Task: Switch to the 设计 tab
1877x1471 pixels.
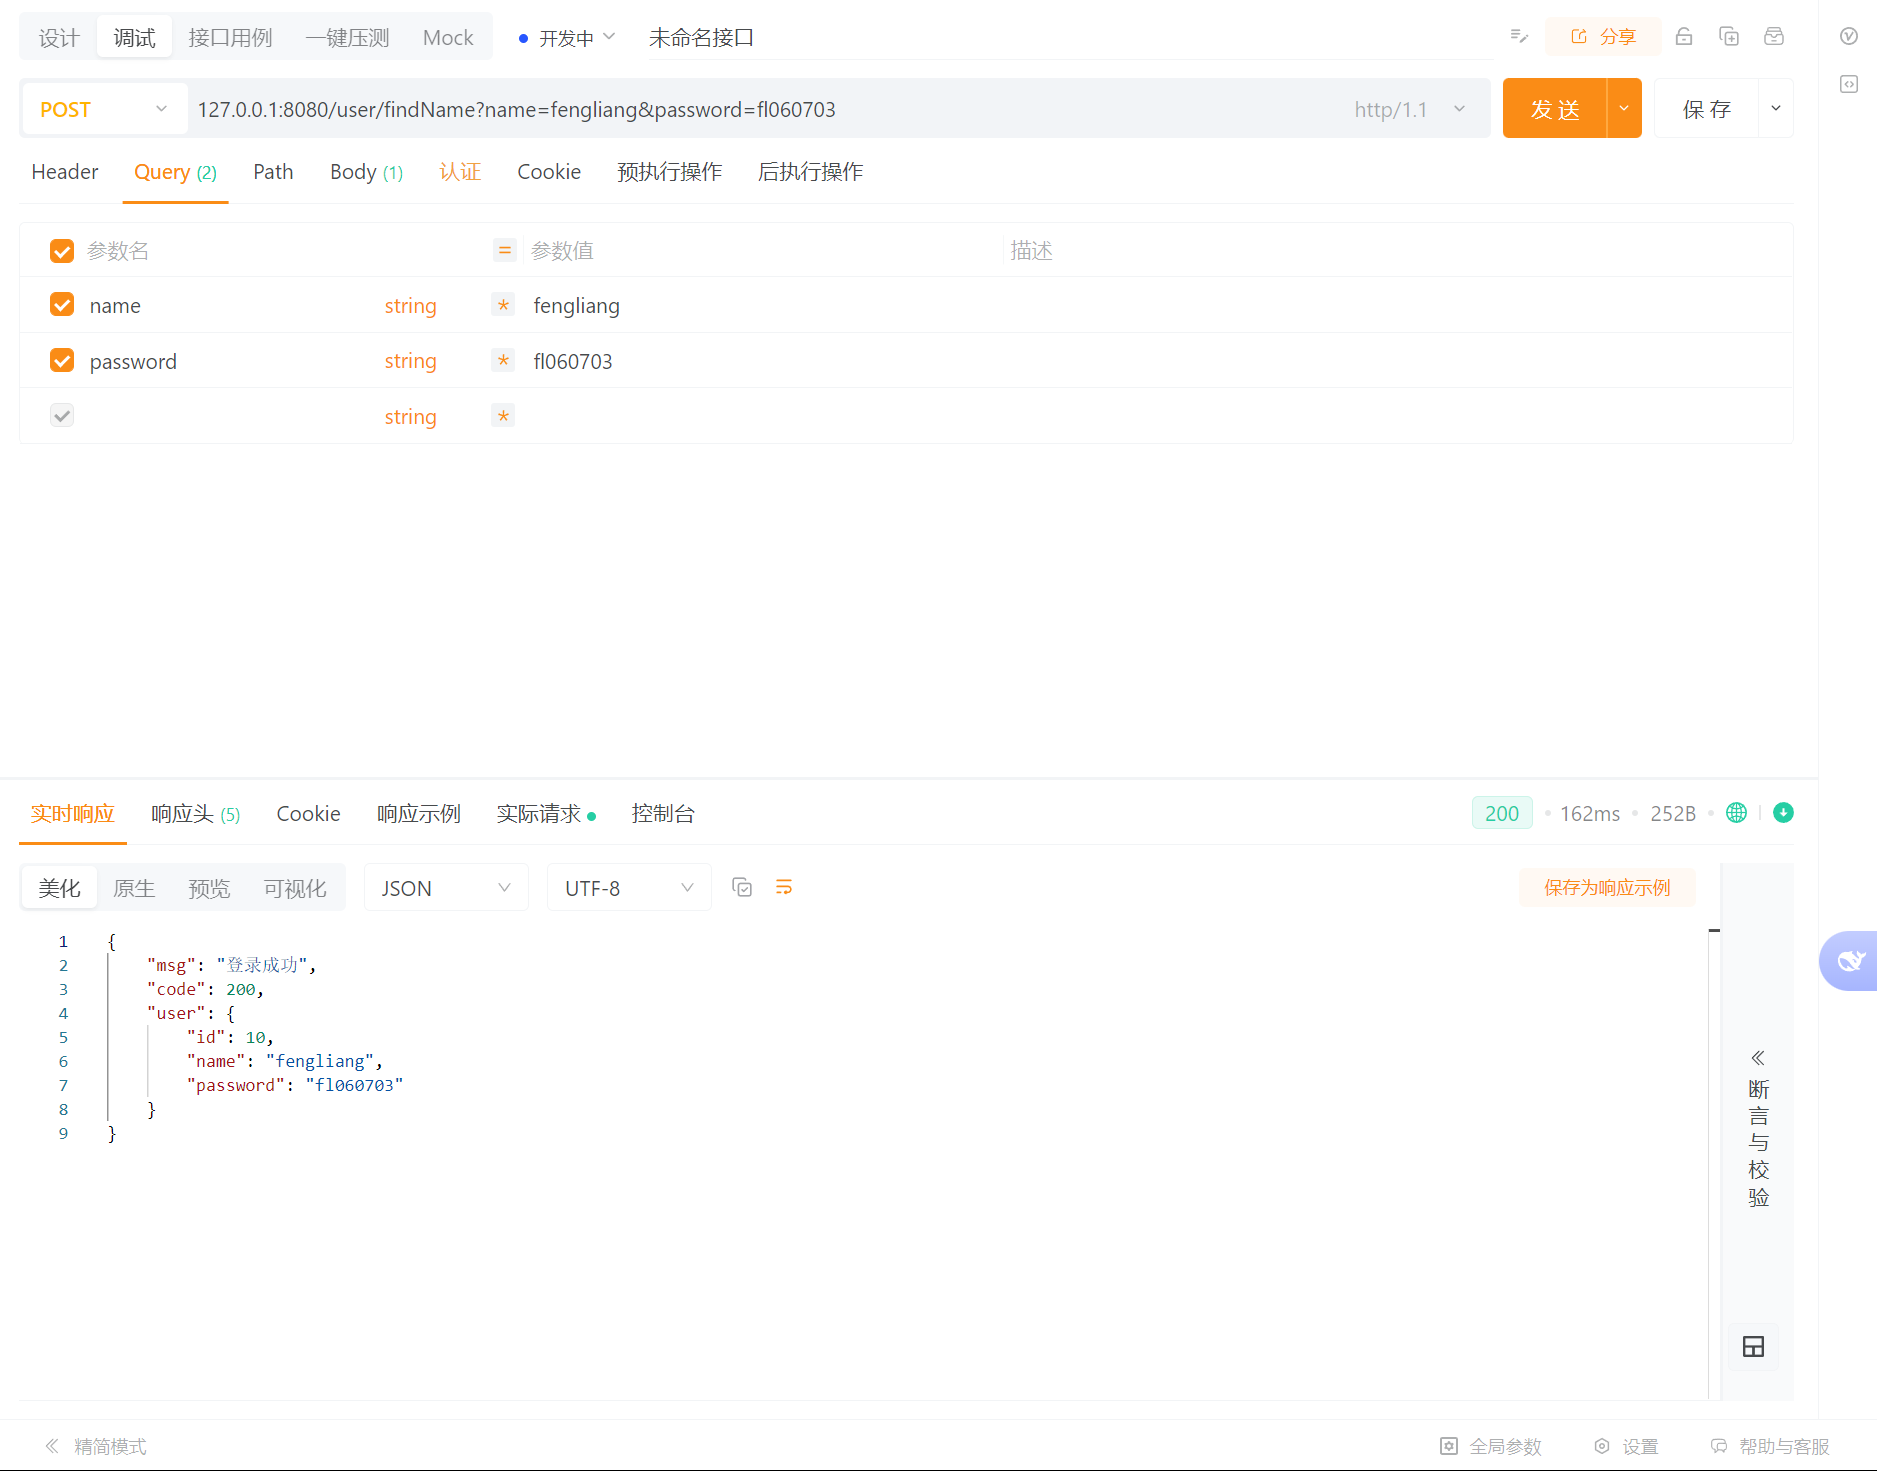Action: (x=59, y=38)
